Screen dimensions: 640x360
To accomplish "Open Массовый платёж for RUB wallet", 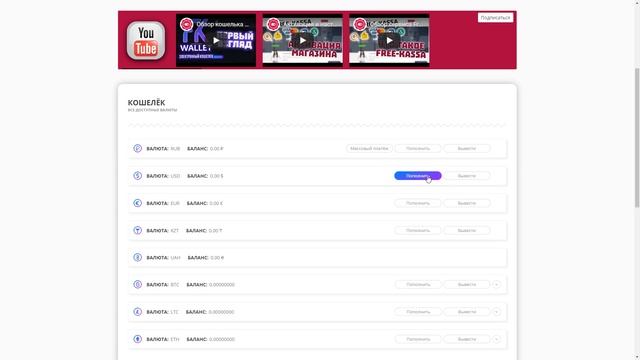I will pyautogui.click(x=369, y=149).
